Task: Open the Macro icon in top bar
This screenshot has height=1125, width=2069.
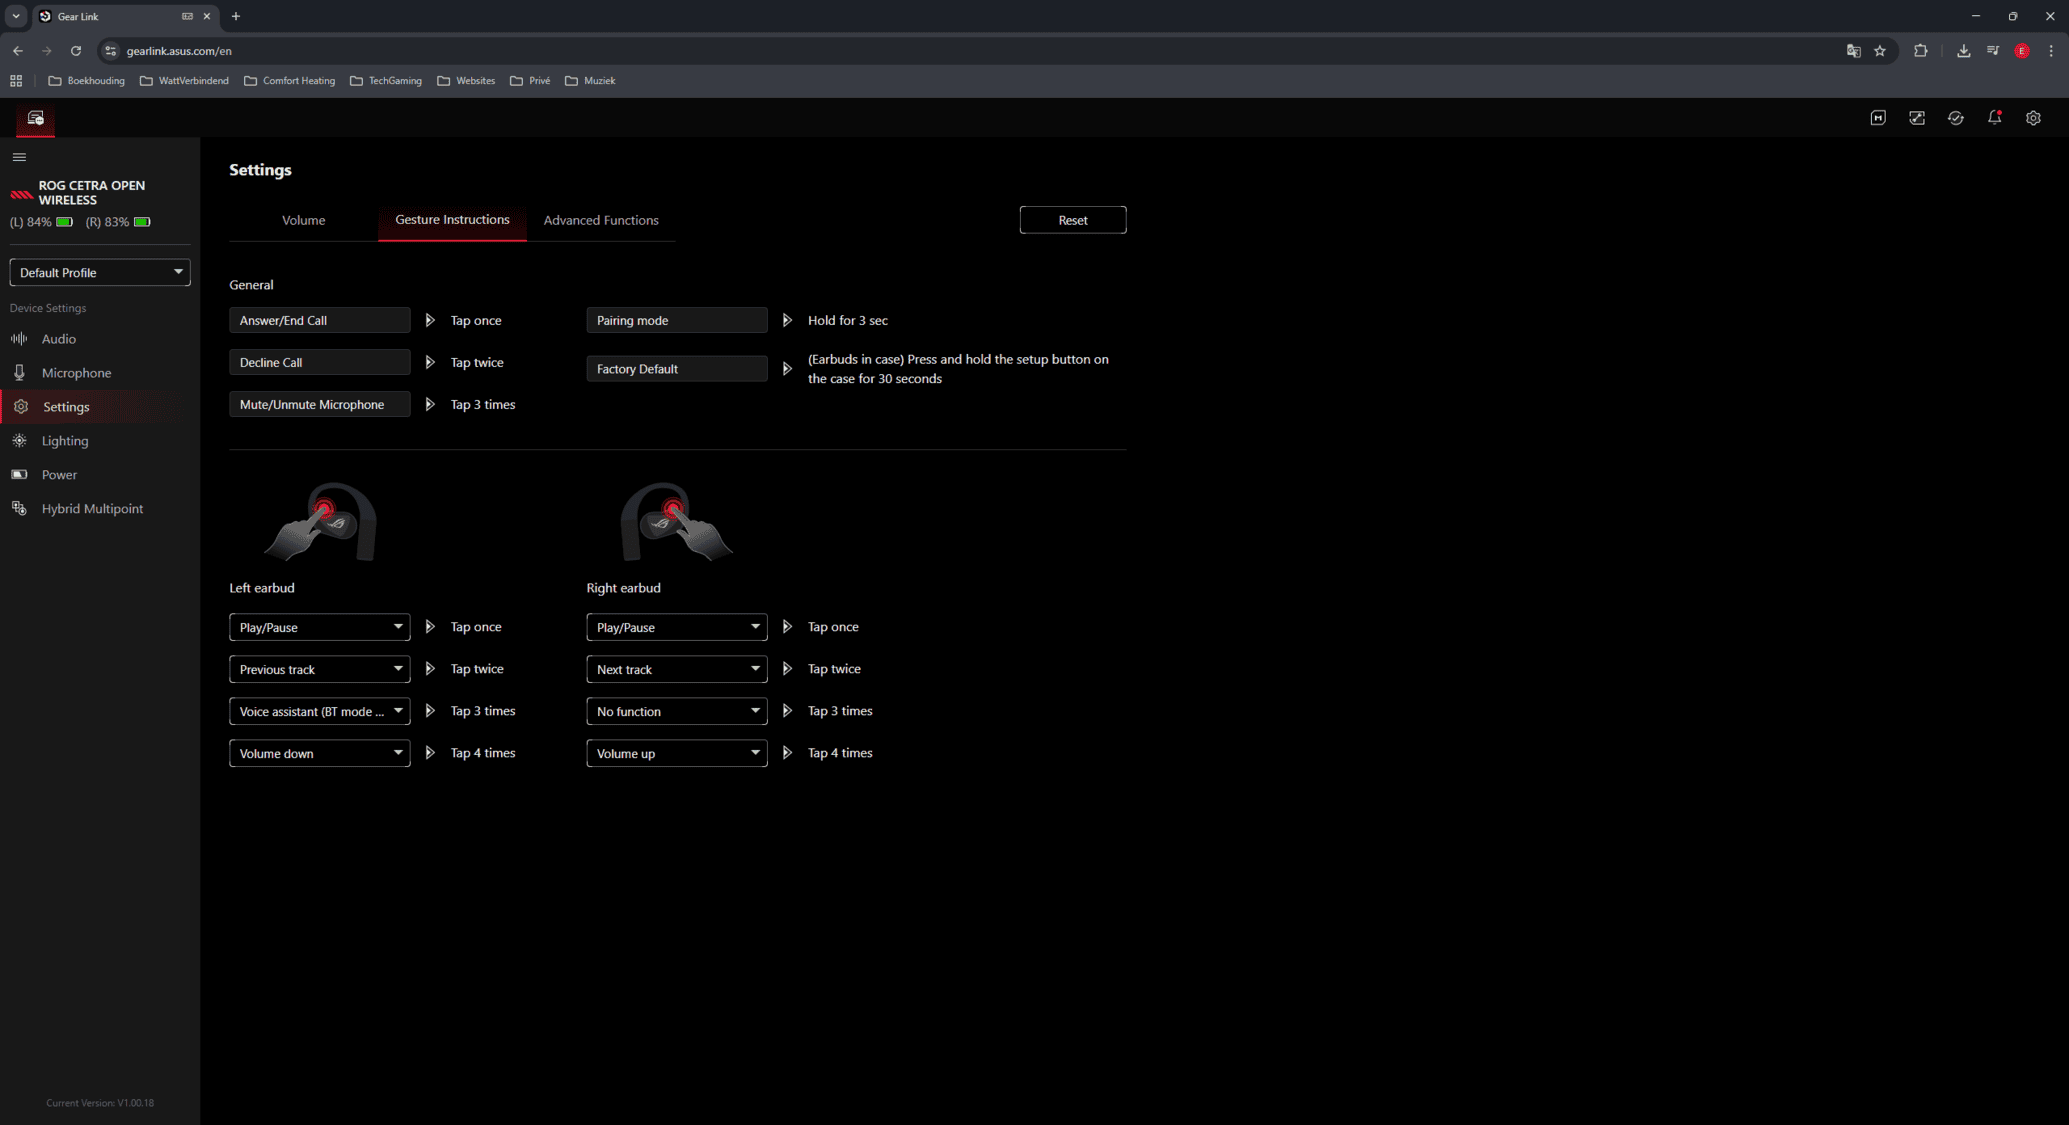Action: (x=1878, y=118)
